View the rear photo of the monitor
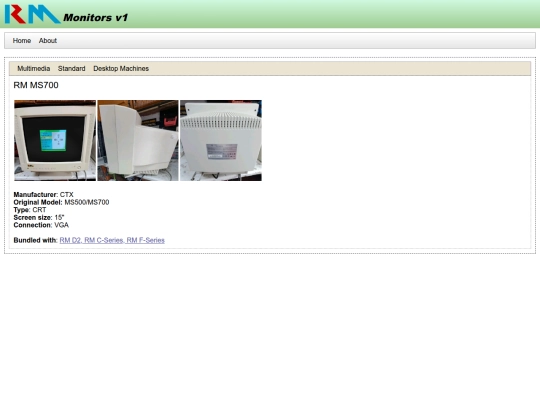Viewport: 540px width, 405px height. 221,141
